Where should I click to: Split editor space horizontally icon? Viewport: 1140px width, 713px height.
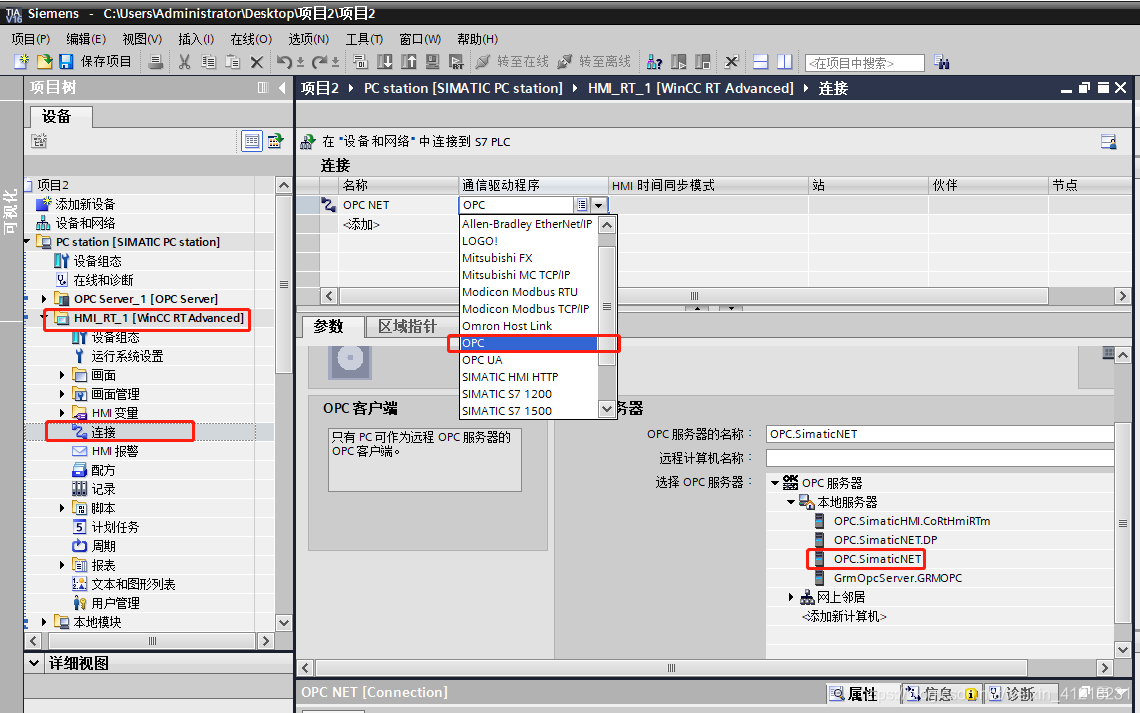tap(760, 62)
